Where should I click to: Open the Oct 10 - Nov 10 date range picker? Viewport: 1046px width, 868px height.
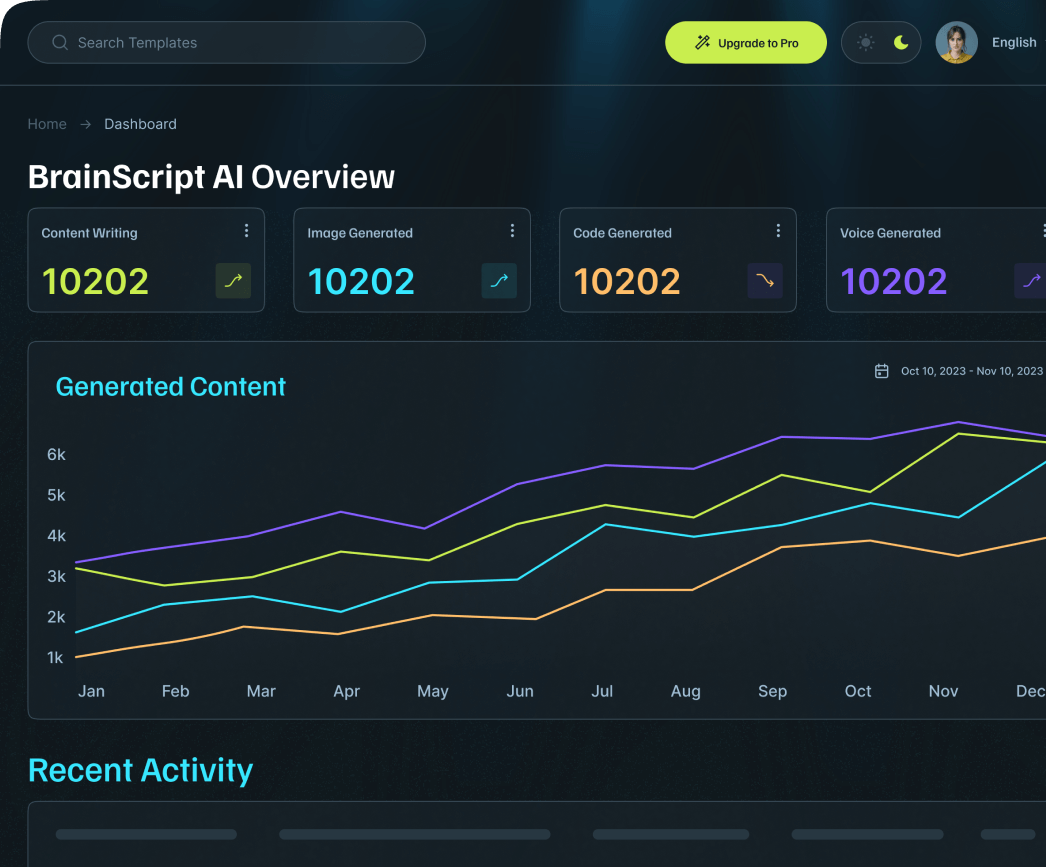971,370
